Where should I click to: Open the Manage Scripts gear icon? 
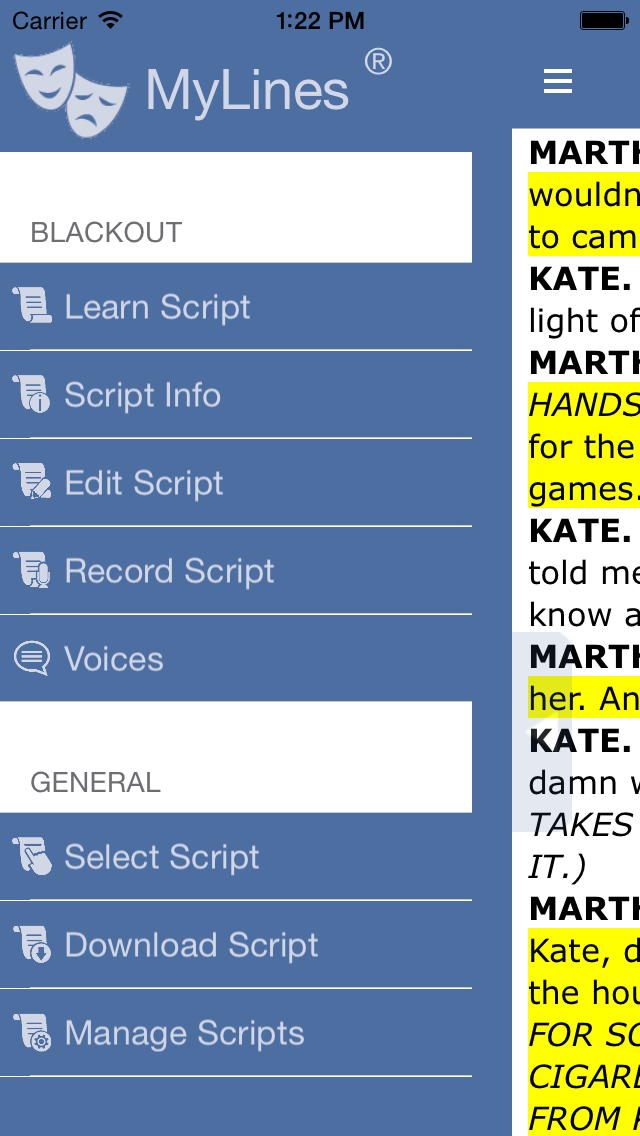tap(32, 1032)
